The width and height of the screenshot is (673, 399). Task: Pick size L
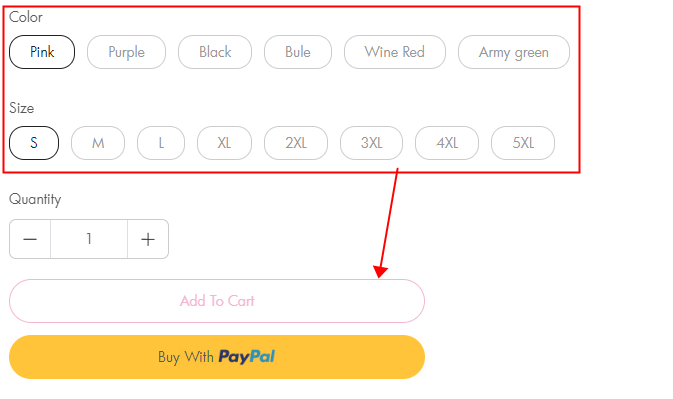pos(161,143)
